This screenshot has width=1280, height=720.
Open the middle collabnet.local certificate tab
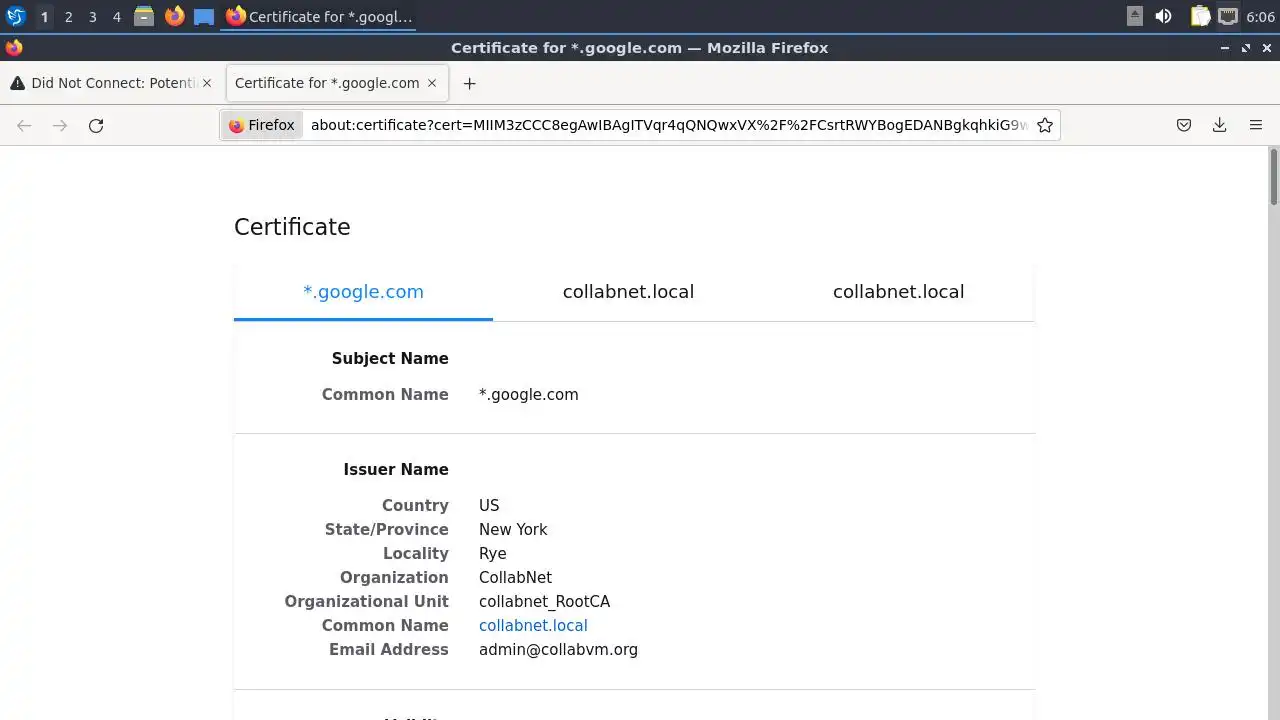point(628,292)
